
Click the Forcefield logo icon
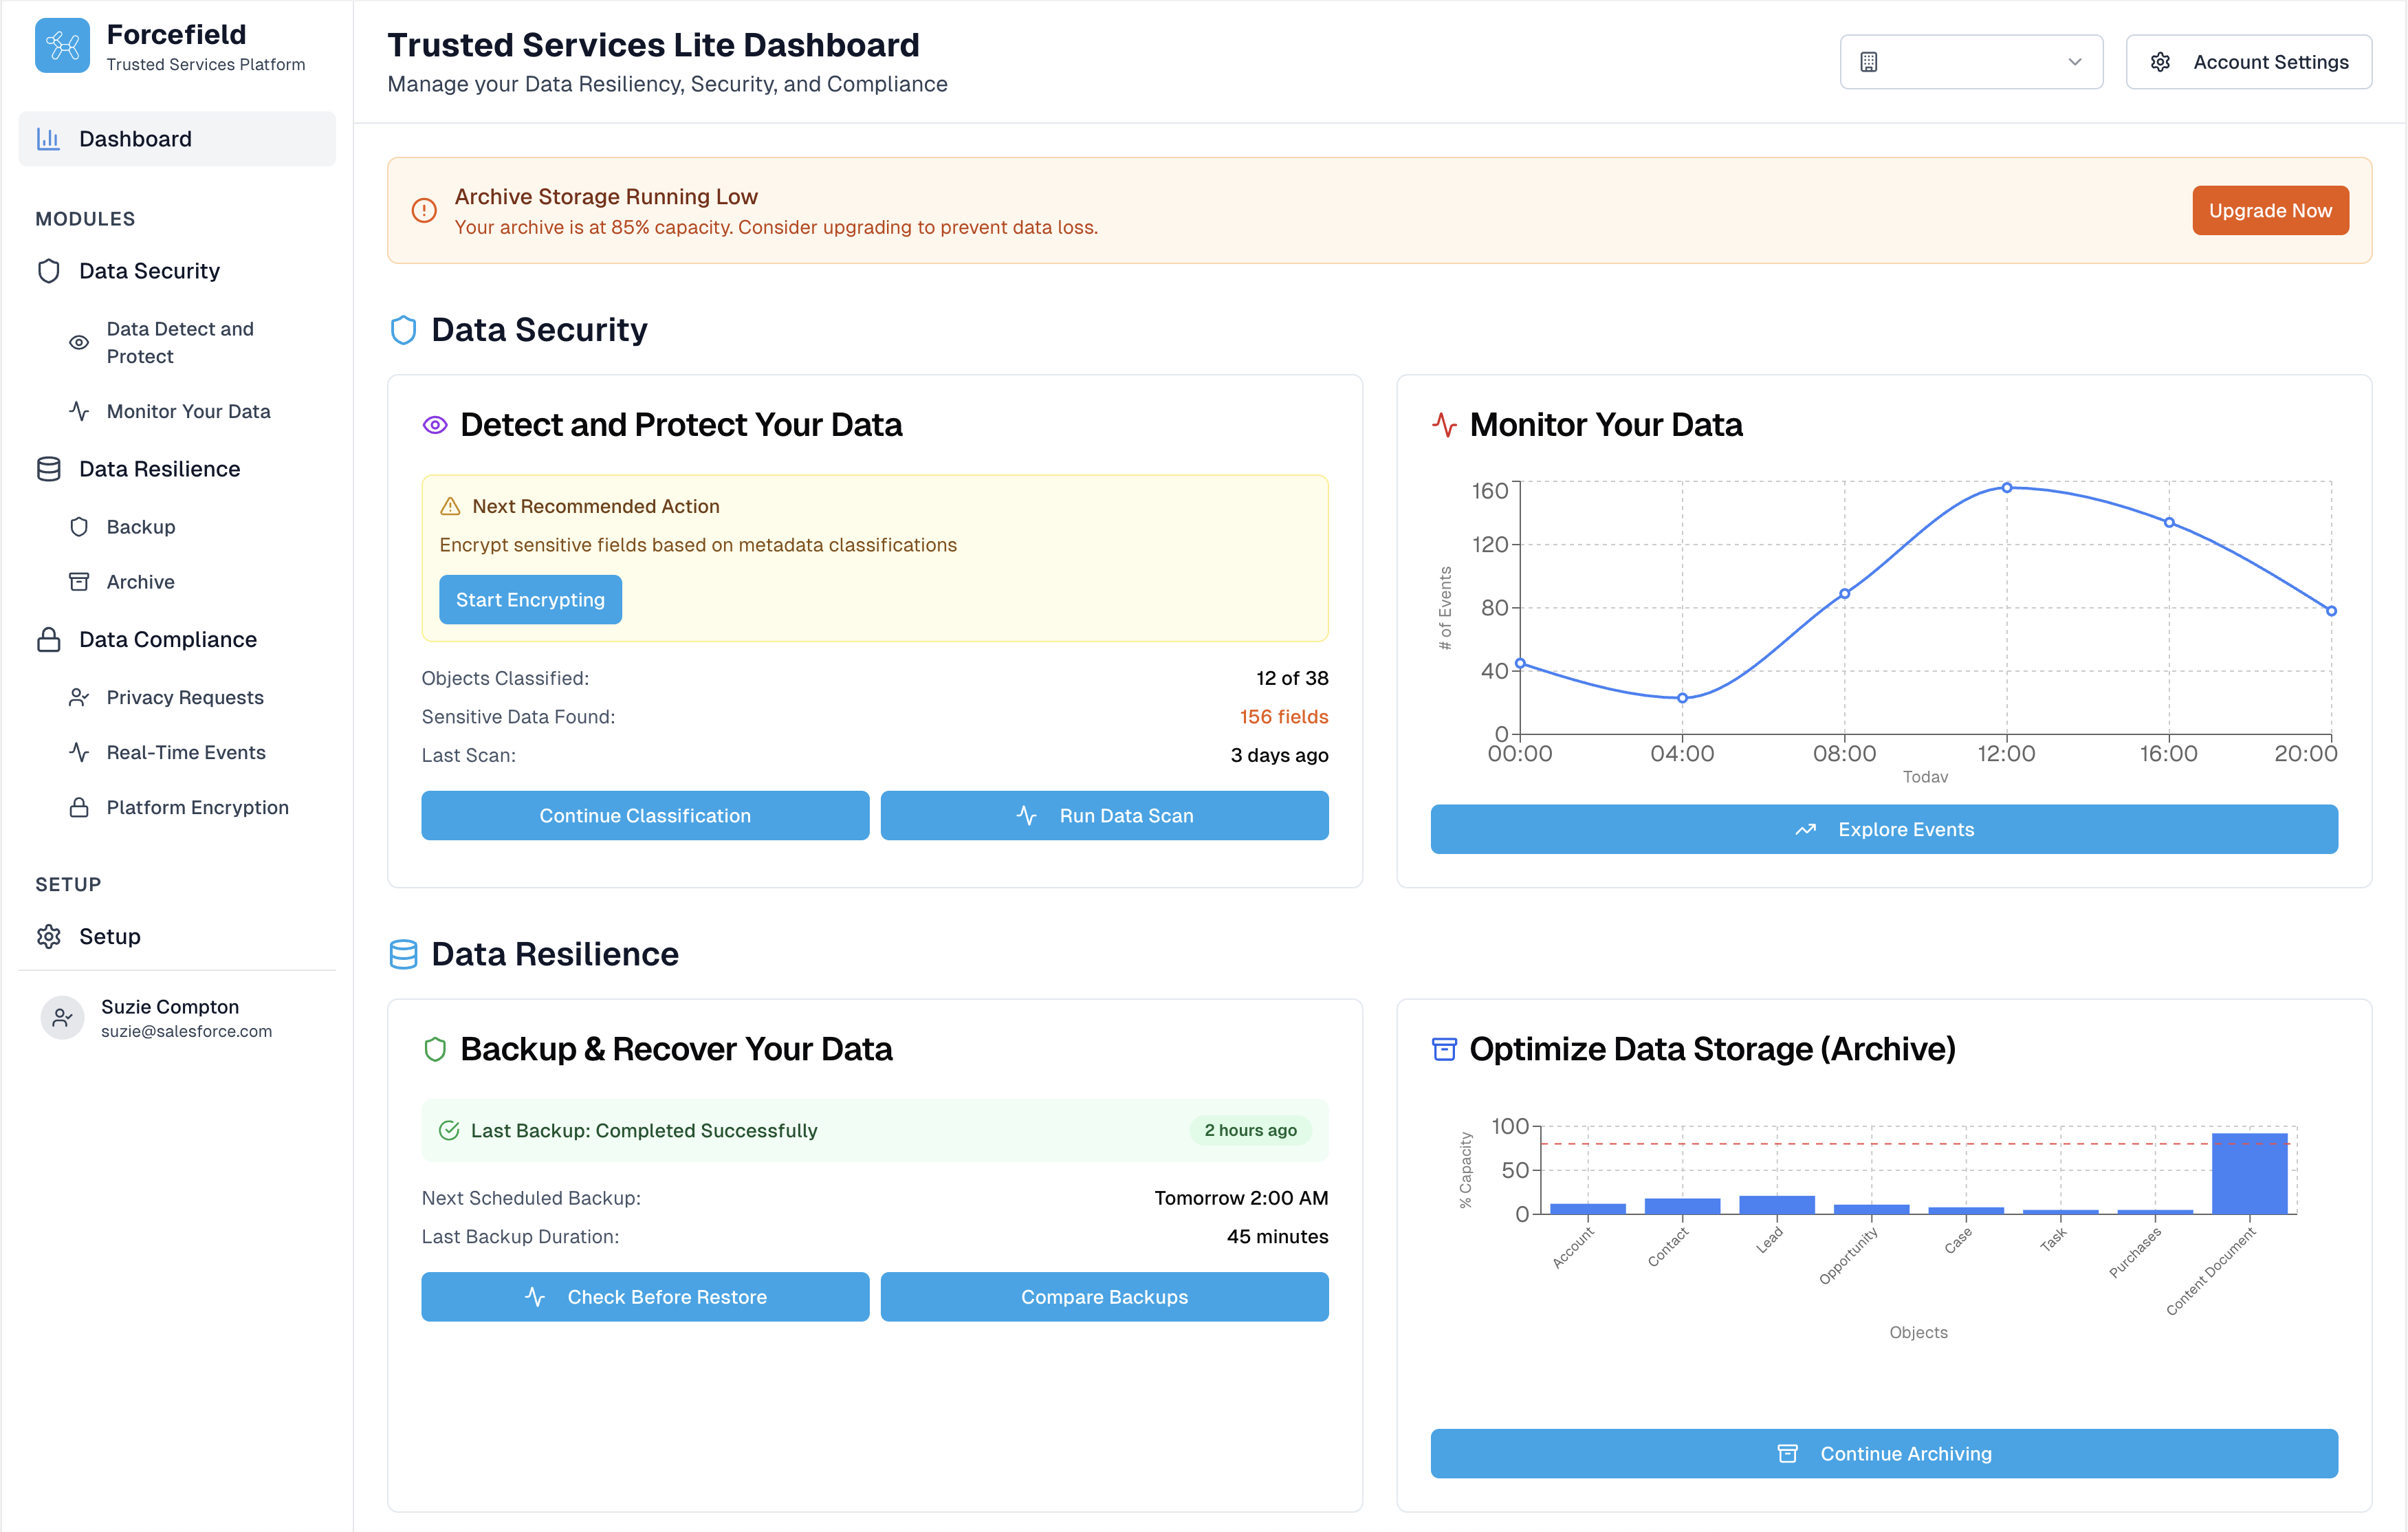coord(62,45)
